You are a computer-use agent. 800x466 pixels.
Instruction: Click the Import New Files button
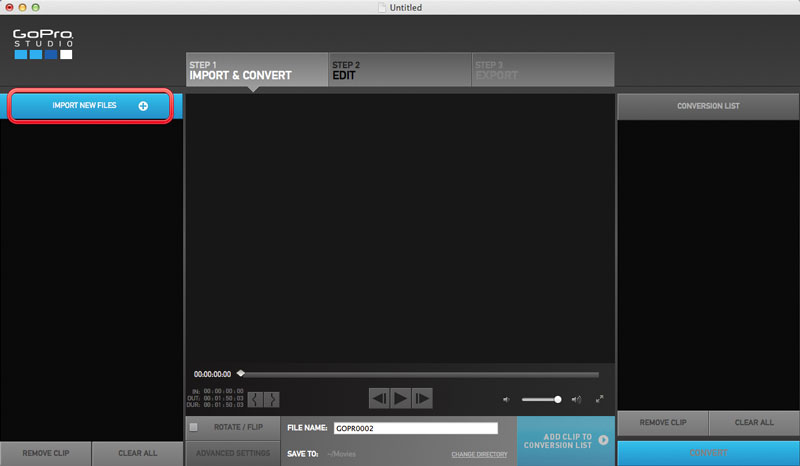[96, 106]
